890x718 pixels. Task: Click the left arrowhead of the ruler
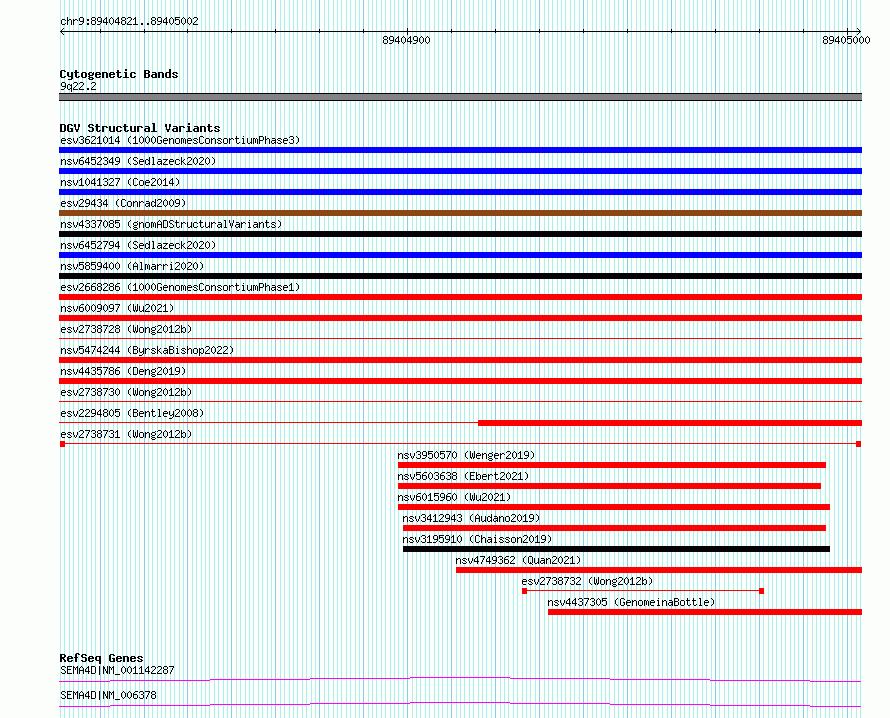[x=62, y=31]
